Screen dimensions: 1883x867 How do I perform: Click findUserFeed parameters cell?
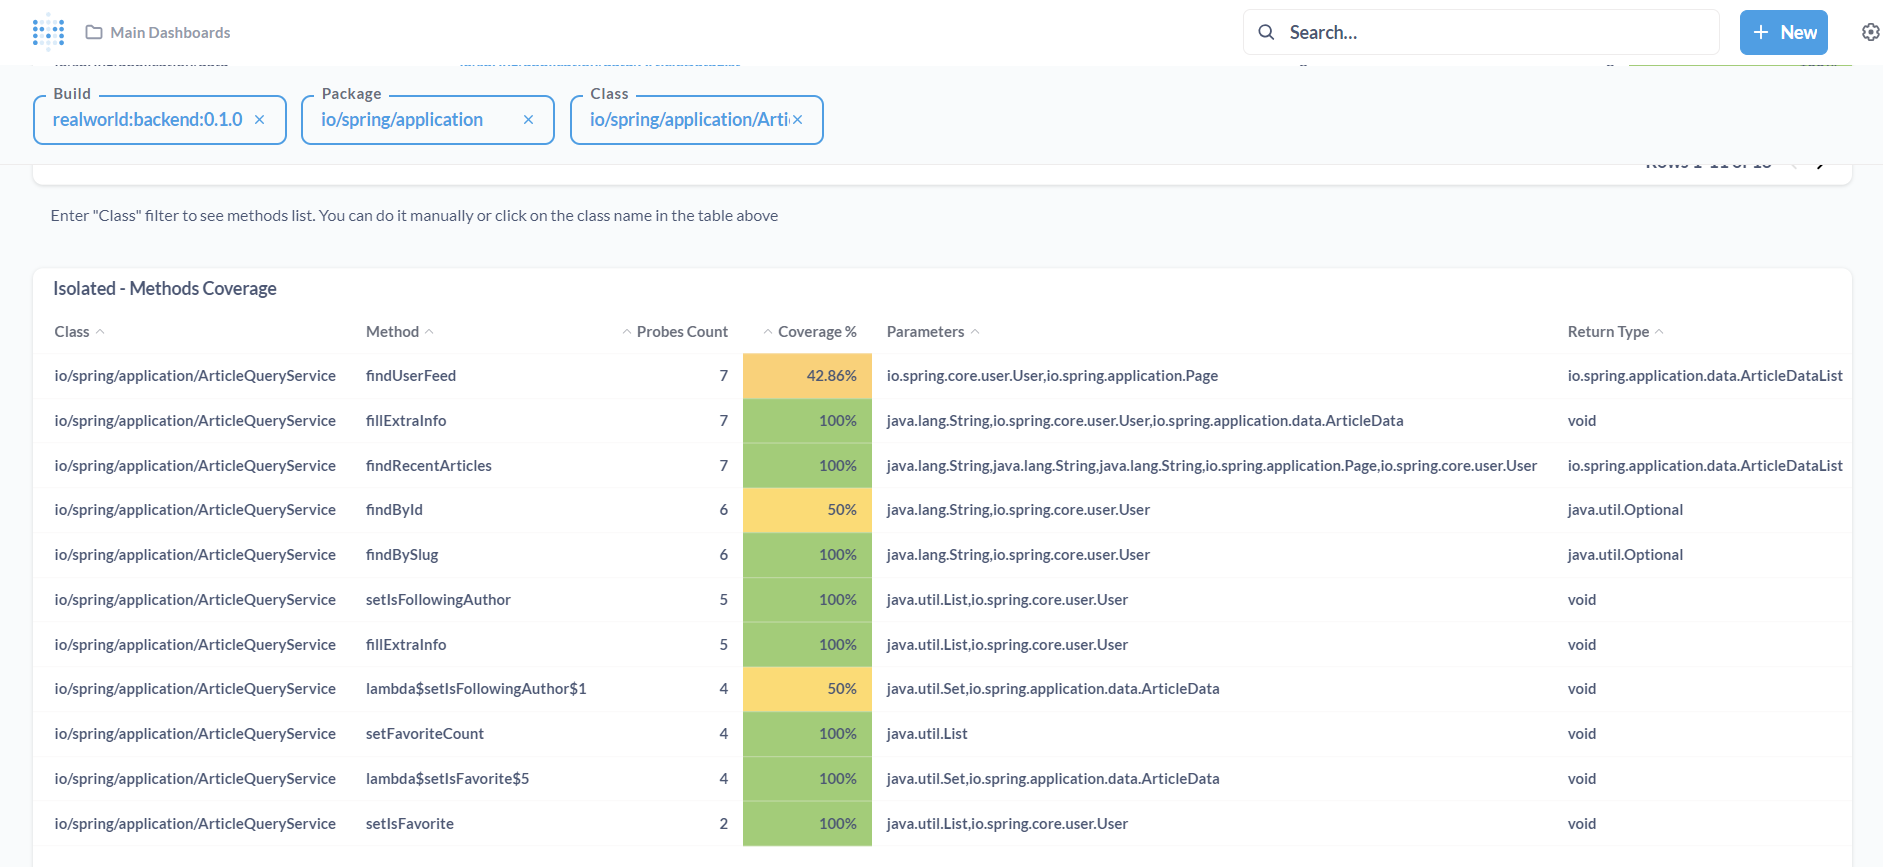click(1052, 376)
